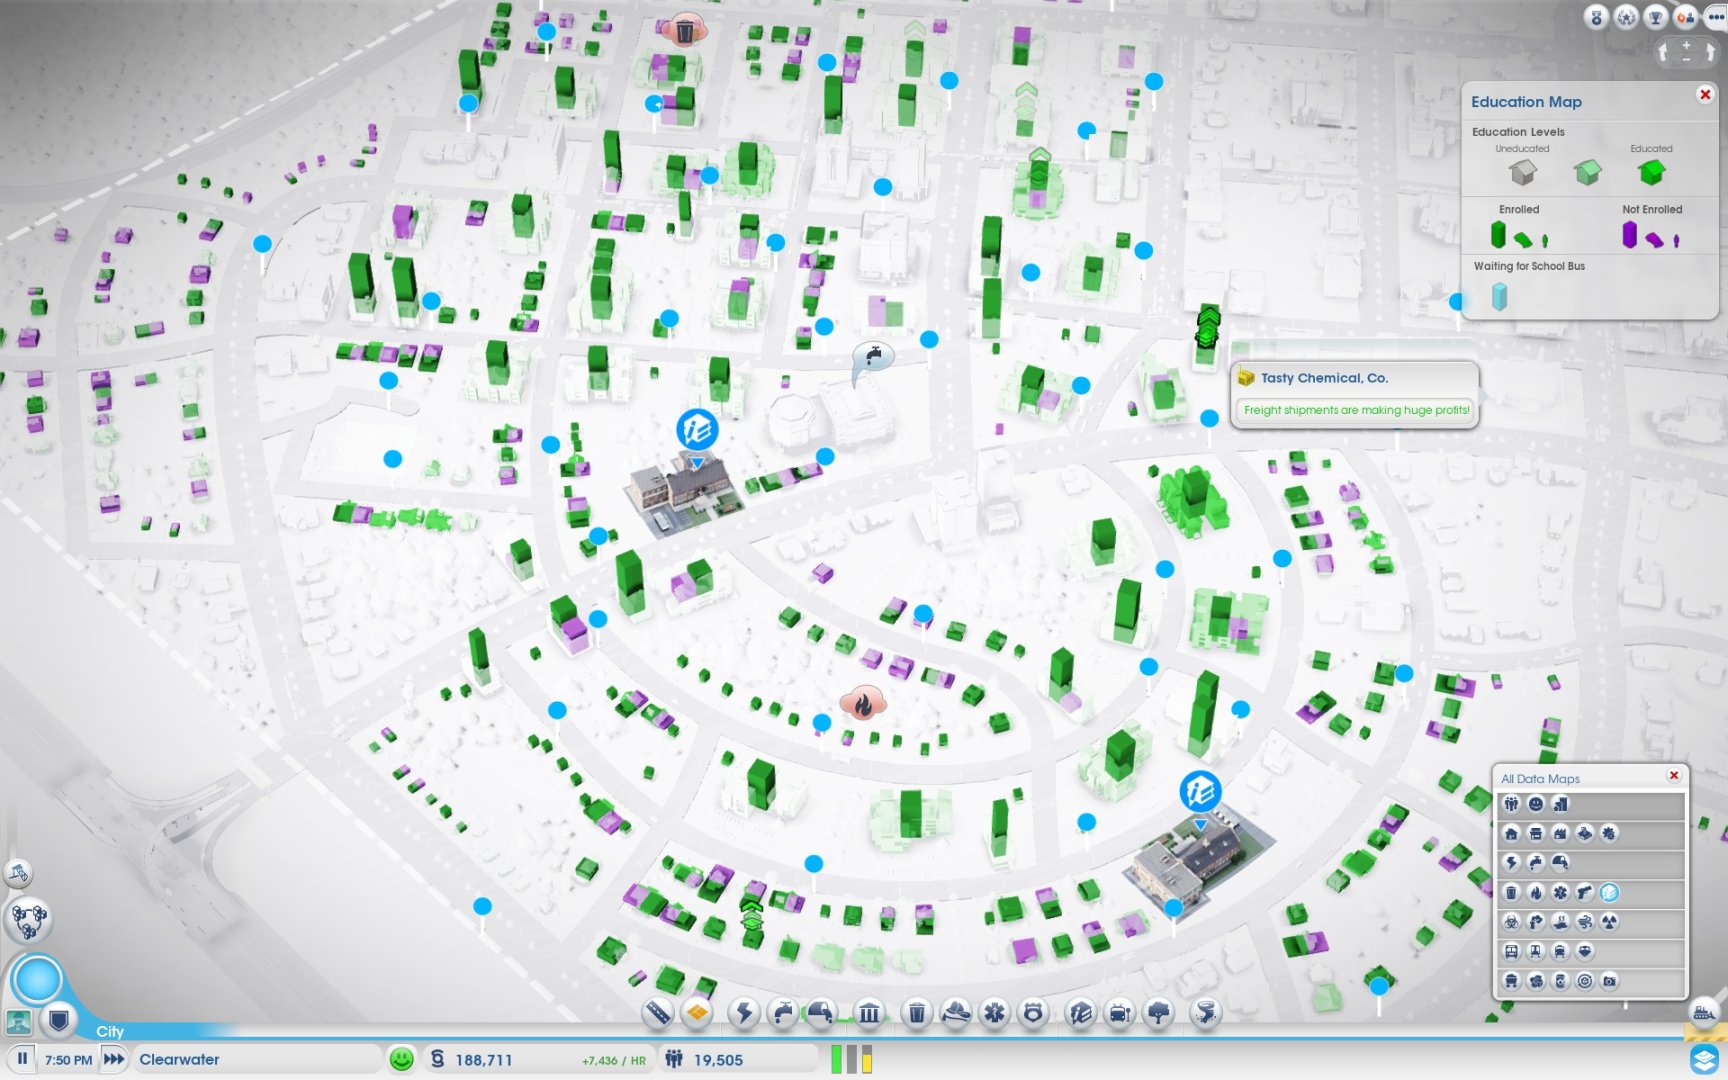This screenshot has width=1728, height=1080.
Task: Show the Air Pollution smokestack map
Action: coord(1536,922)
